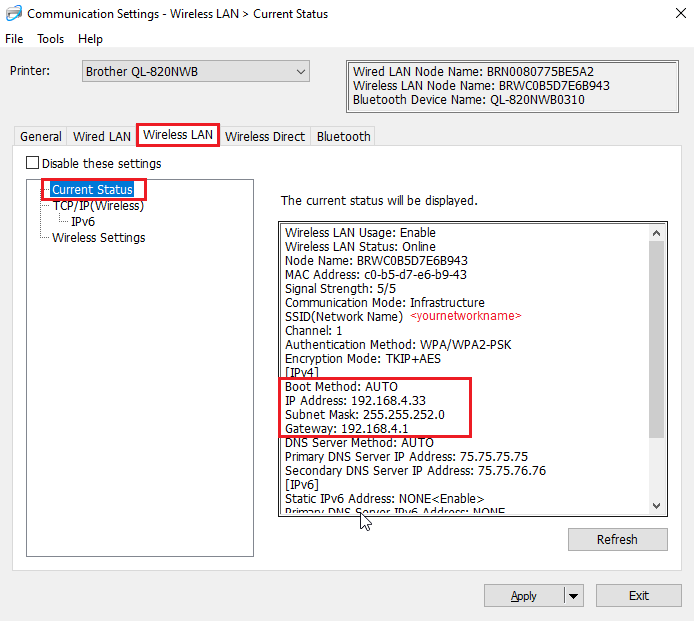Click the Primary DNS Server IP Address line
This screenshot has width=694, height=621.
click(x=406, y=457)
